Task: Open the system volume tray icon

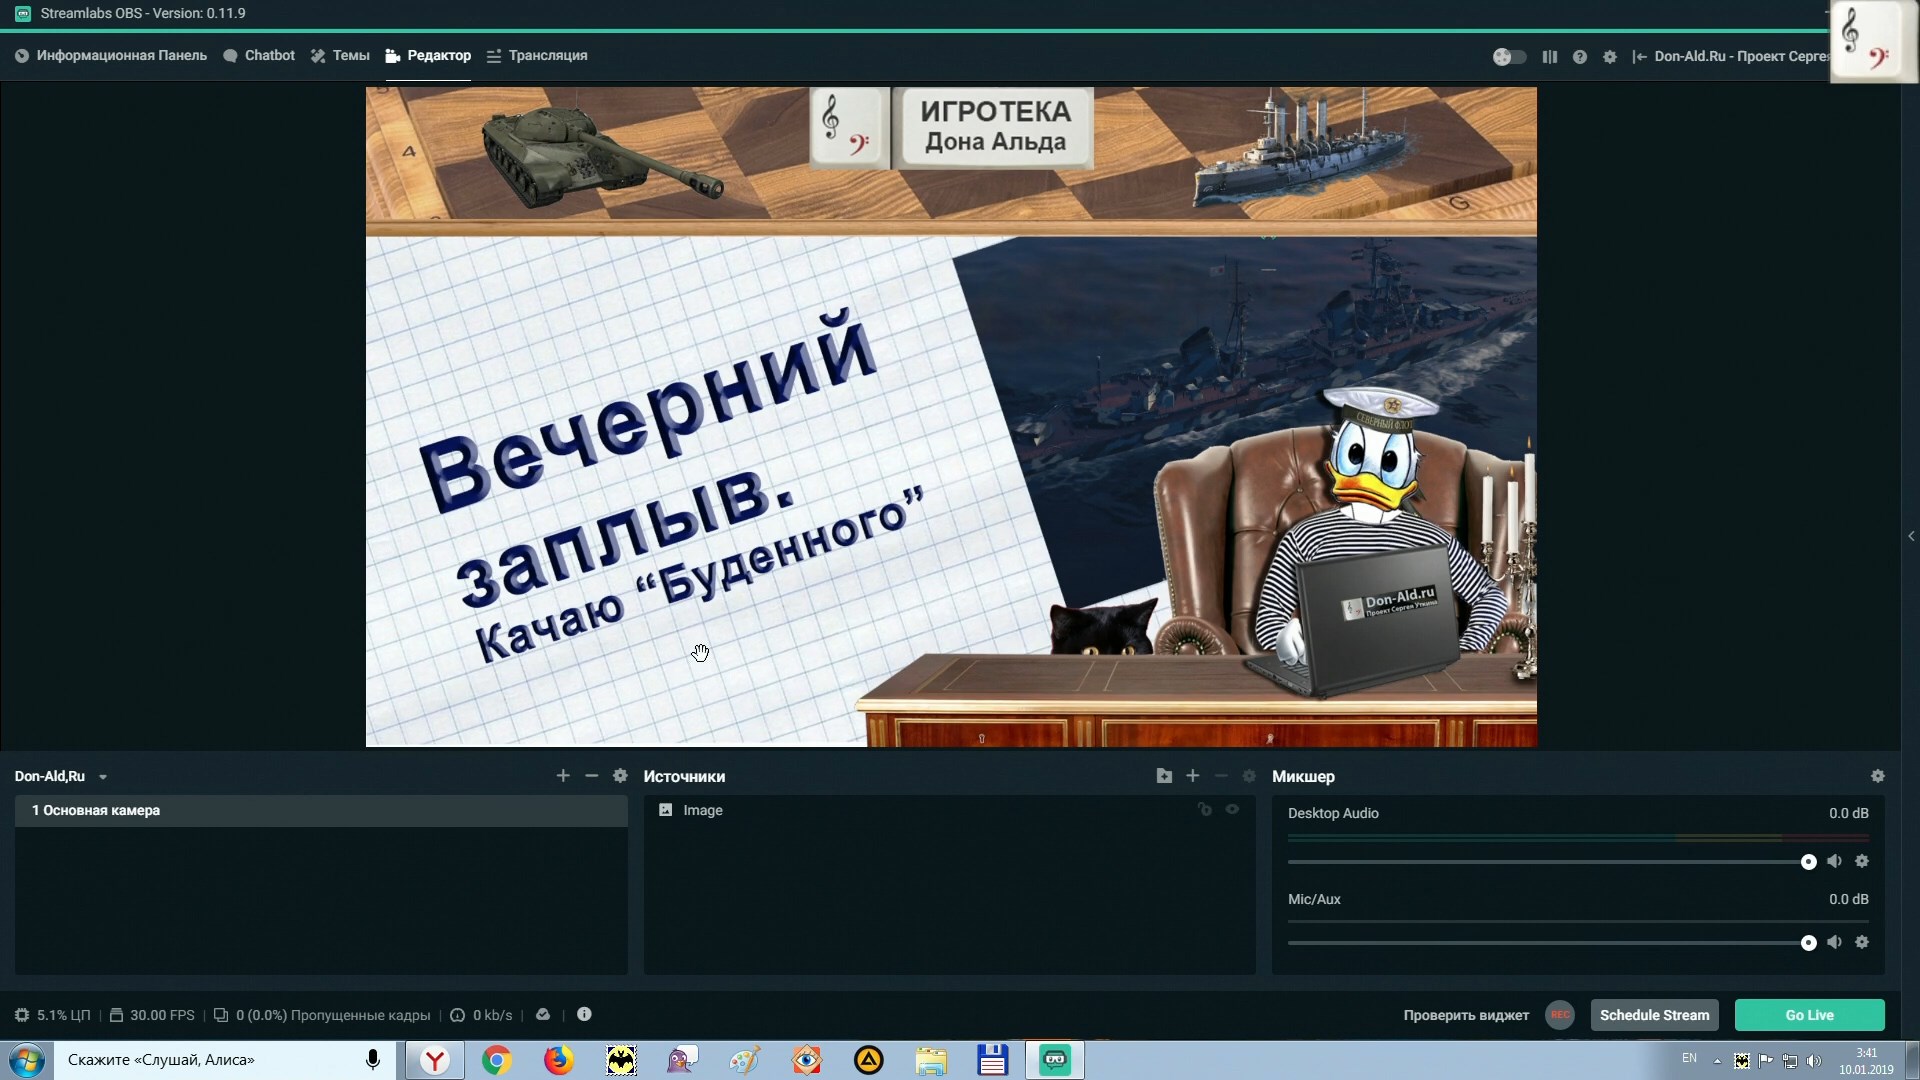Action: pos(1814,1061)
